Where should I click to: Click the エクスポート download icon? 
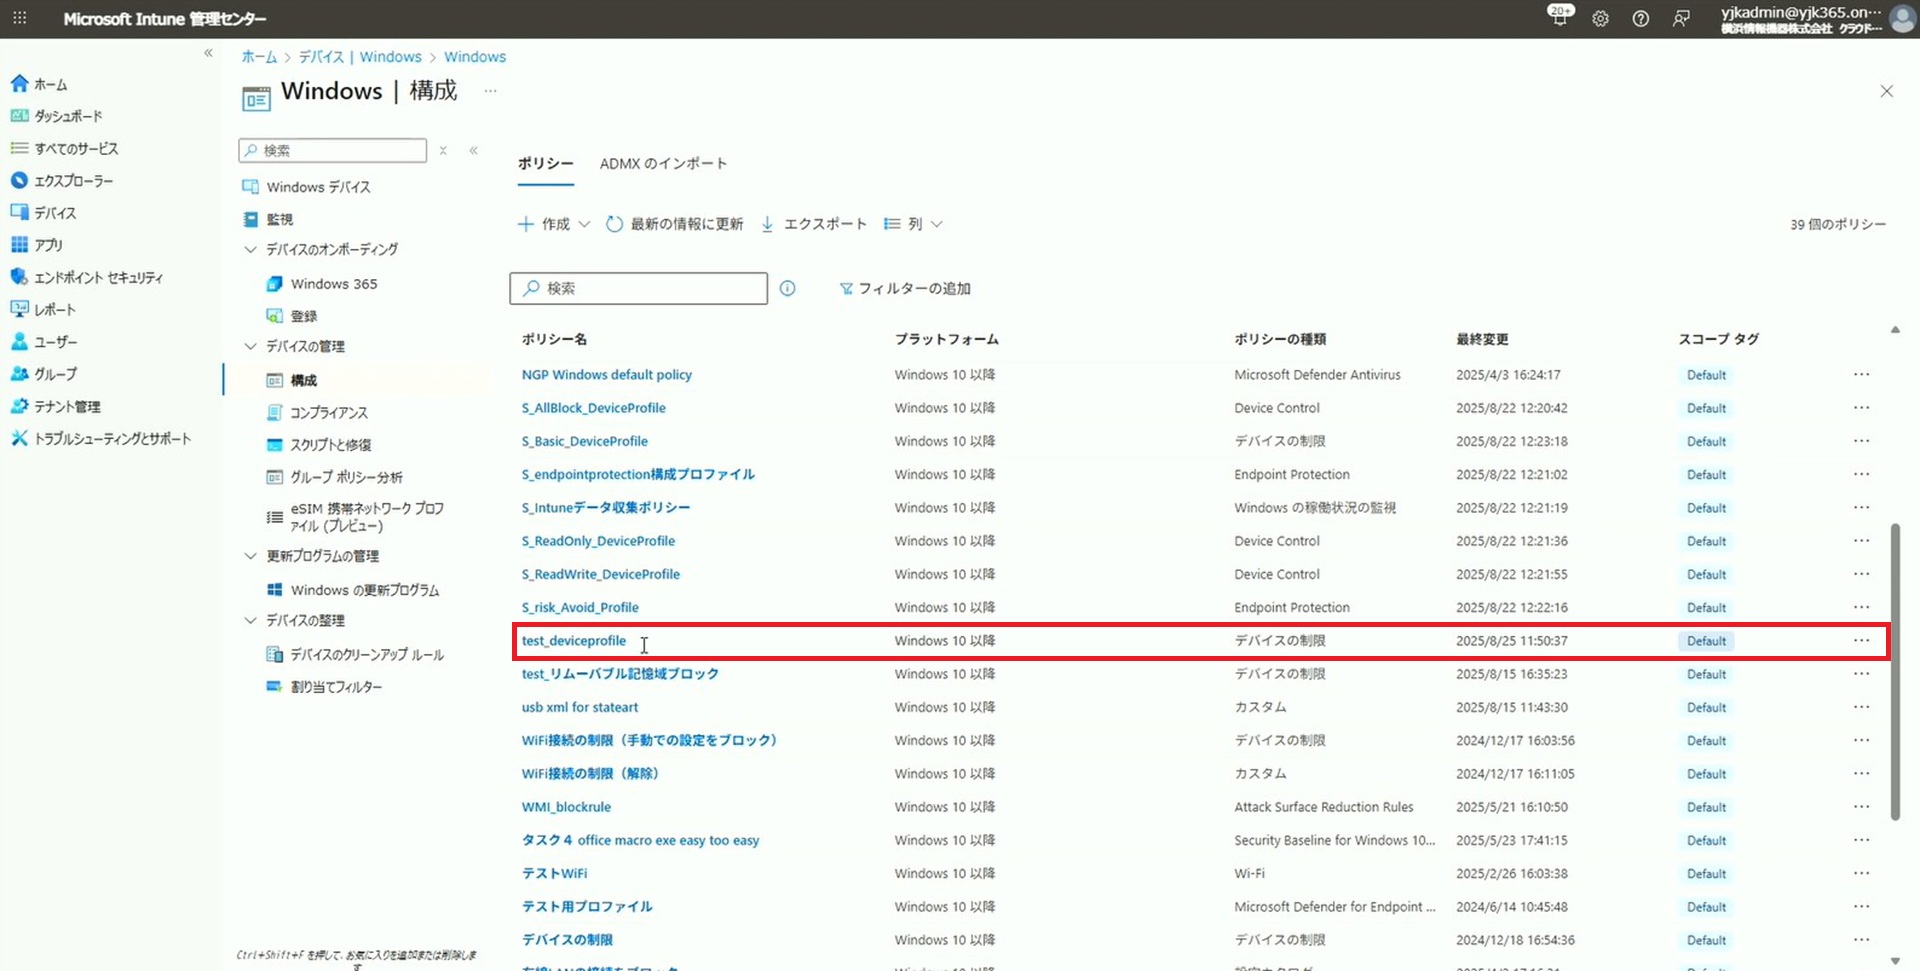(x=767, y=224)
